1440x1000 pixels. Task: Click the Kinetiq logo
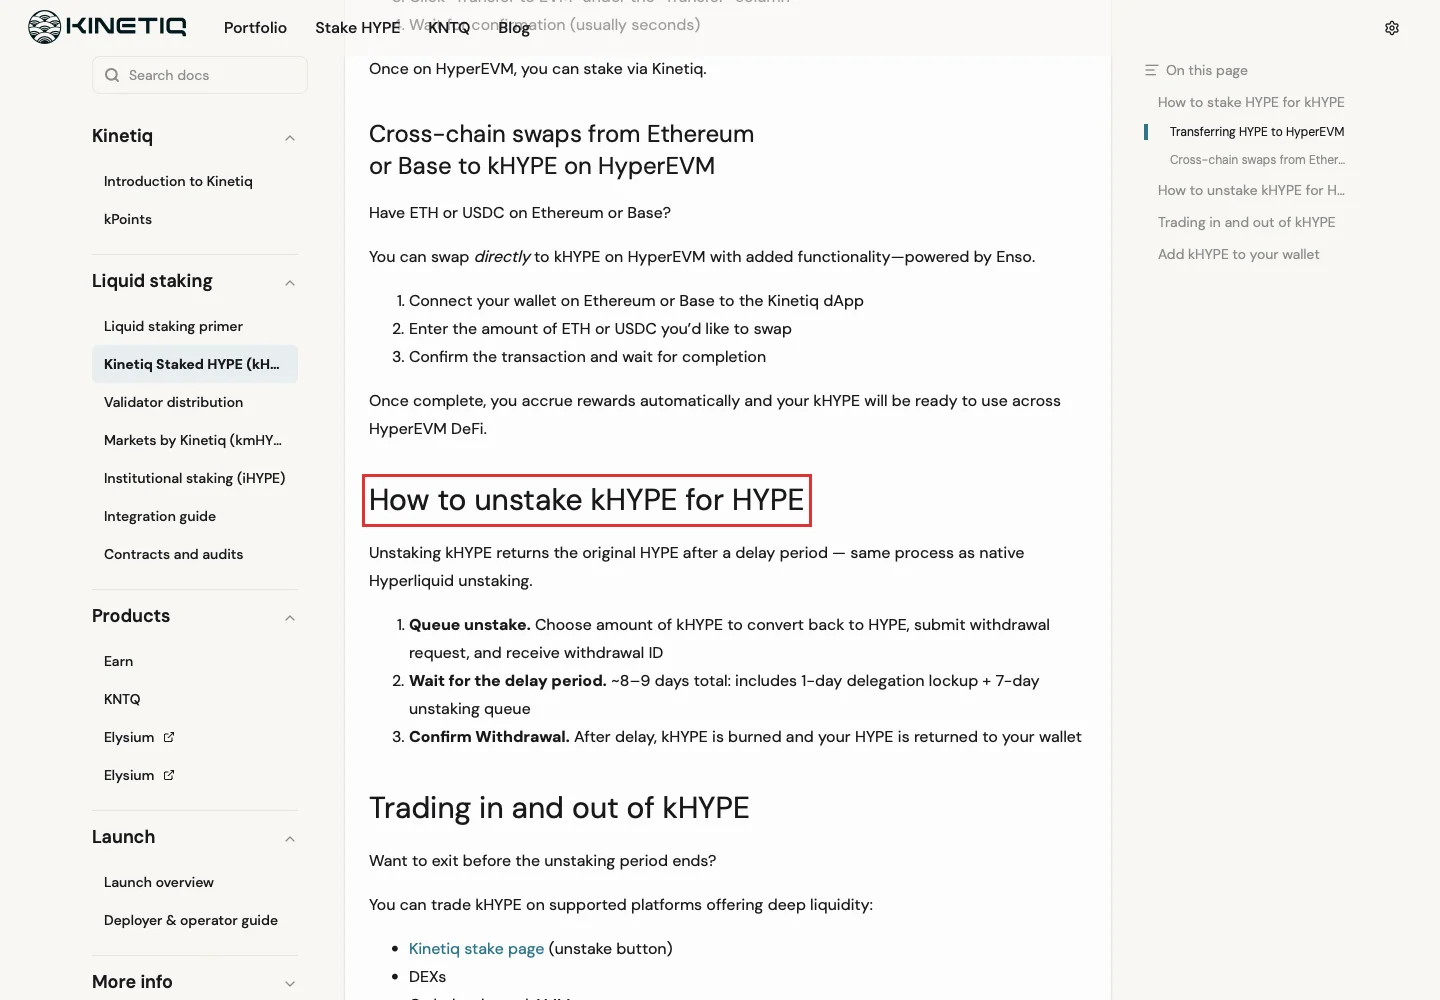click(x=107, y=27)
